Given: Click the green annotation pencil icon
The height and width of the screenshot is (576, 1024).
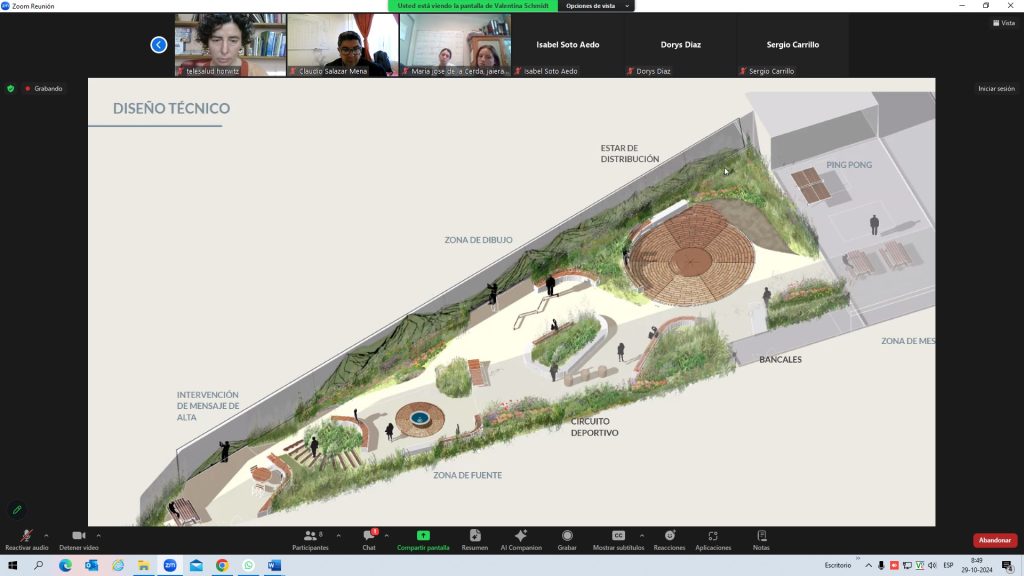Looking at the screenshot, I should click(17, 510).
